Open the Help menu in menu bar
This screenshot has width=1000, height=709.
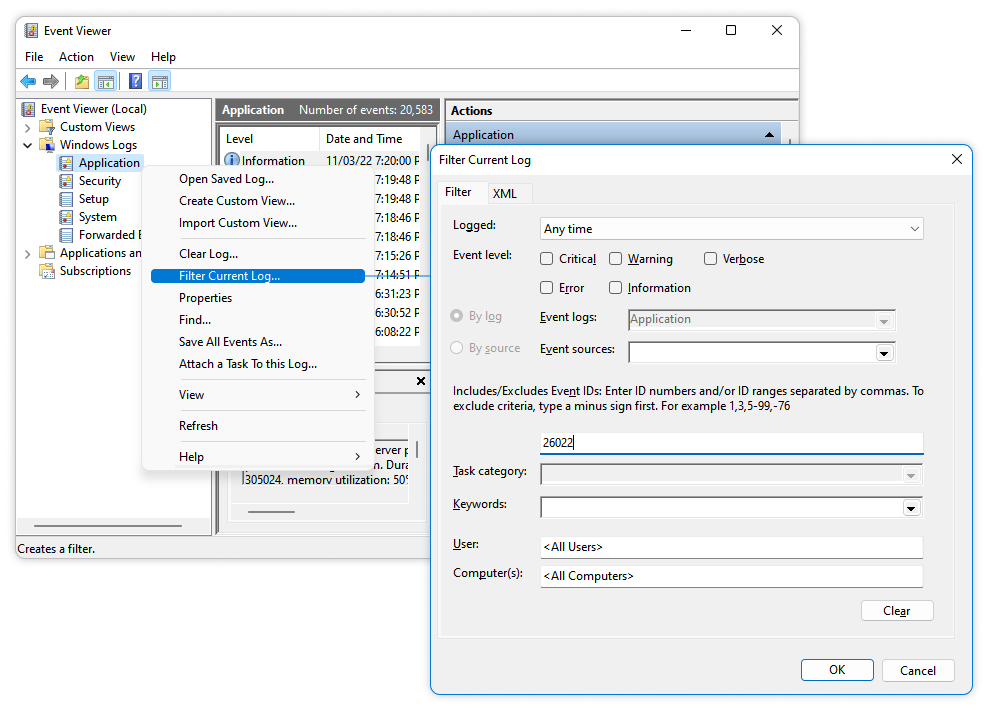(163, 57)
